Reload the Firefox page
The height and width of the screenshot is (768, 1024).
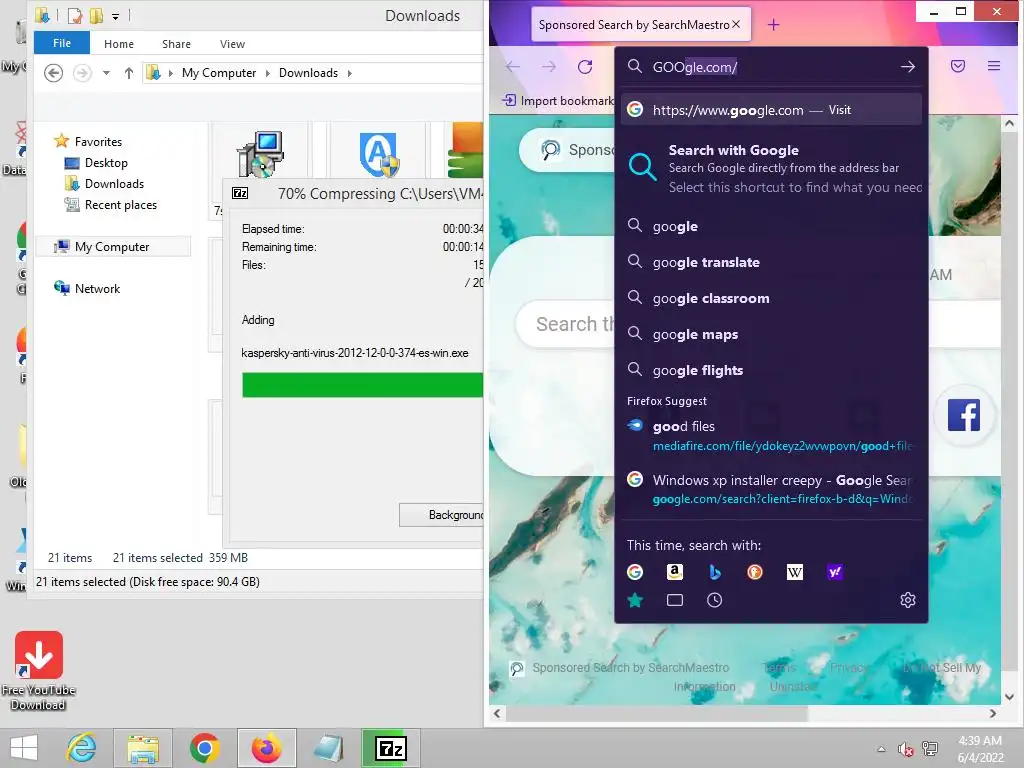[x=585, y=67]
